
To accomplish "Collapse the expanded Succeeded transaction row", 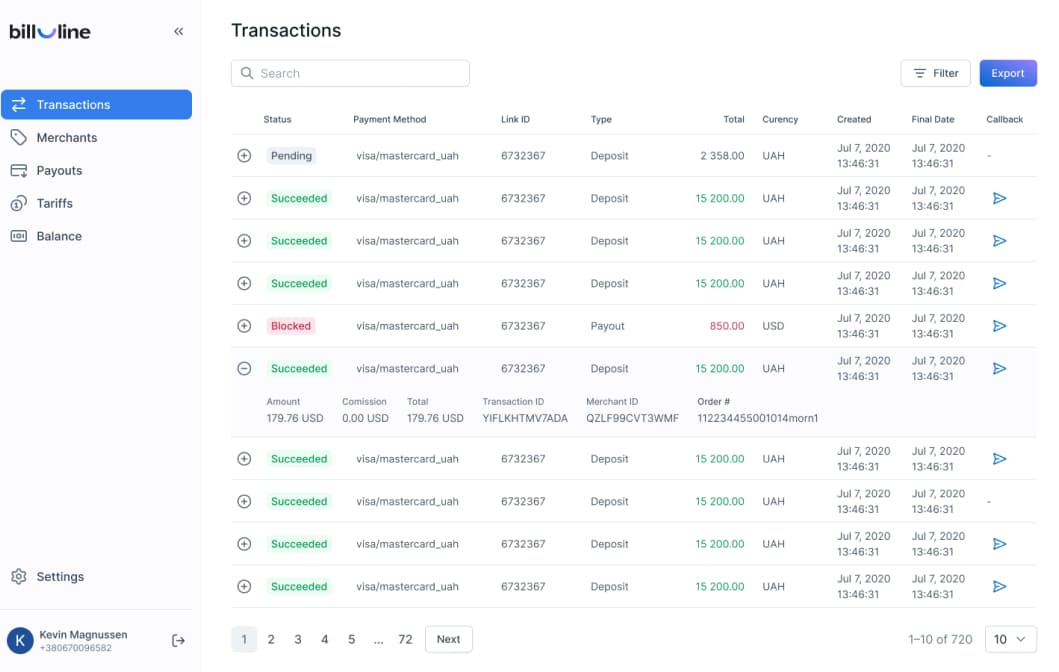I will point(244,369).
